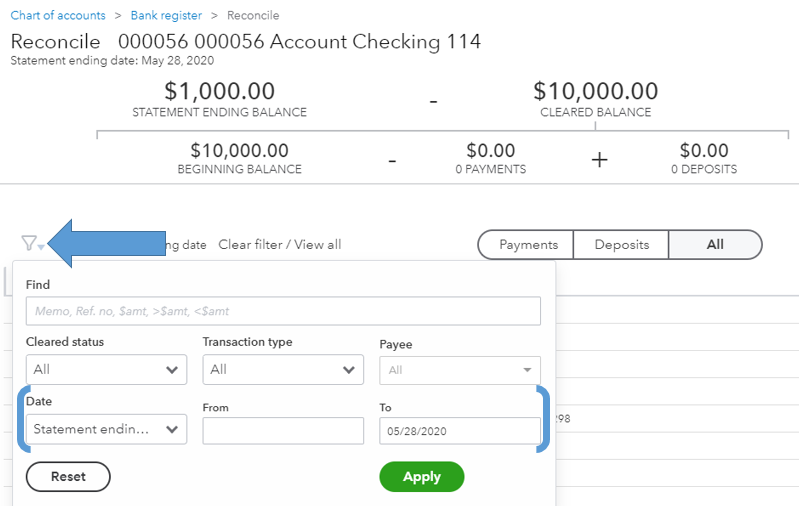The width and height of the screenshot is (799, 506).
Task: Navigate to Bank register breadcrumb
Action: point(166,16)
